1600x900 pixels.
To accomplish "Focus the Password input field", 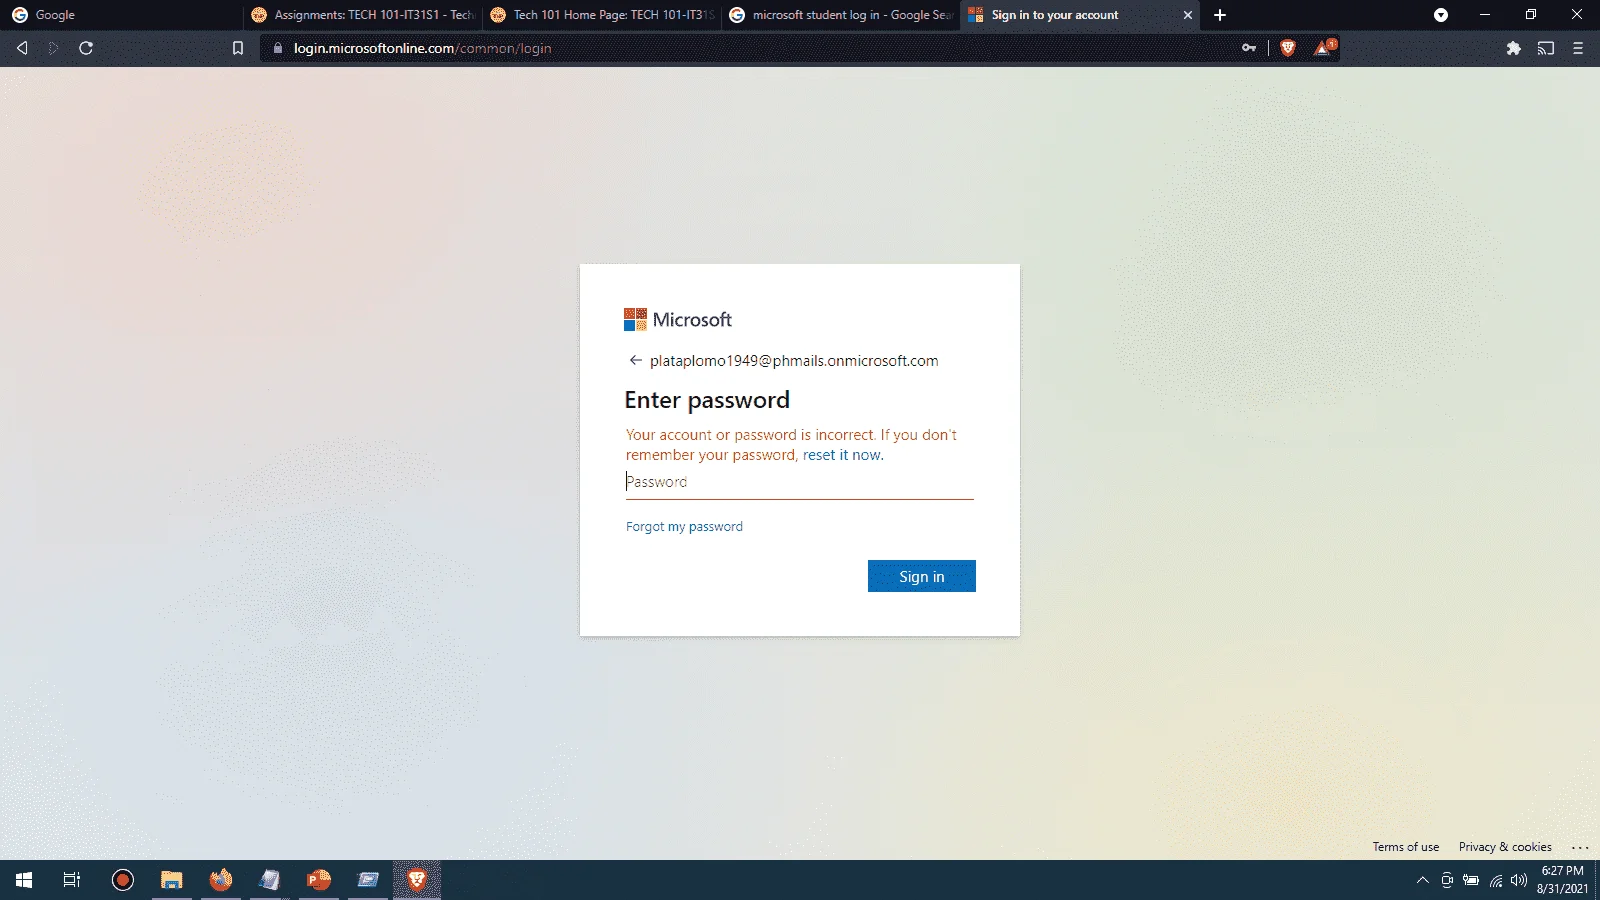I will pyautogui.click(x=799, y=482).
